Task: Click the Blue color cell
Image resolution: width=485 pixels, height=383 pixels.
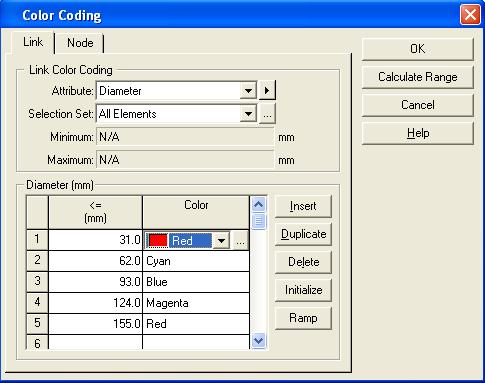Action: pos(196,282)
